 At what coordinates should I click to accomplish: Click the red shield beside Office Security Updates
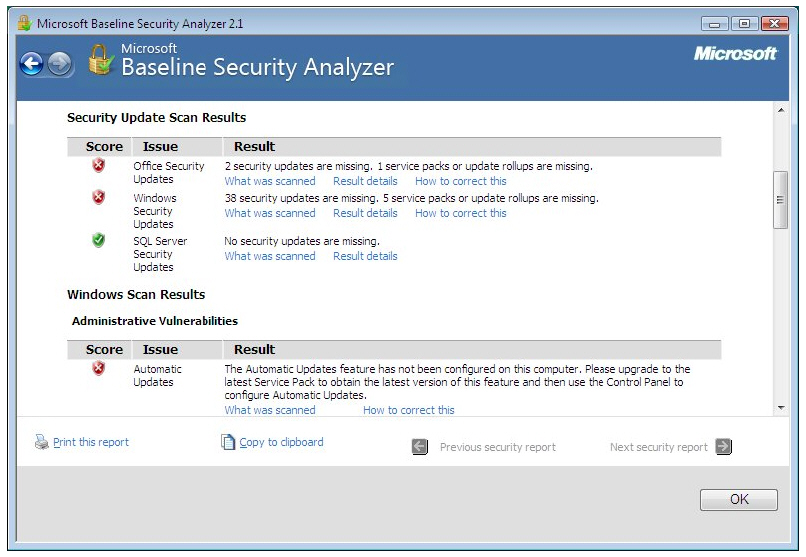click(99, 165)
